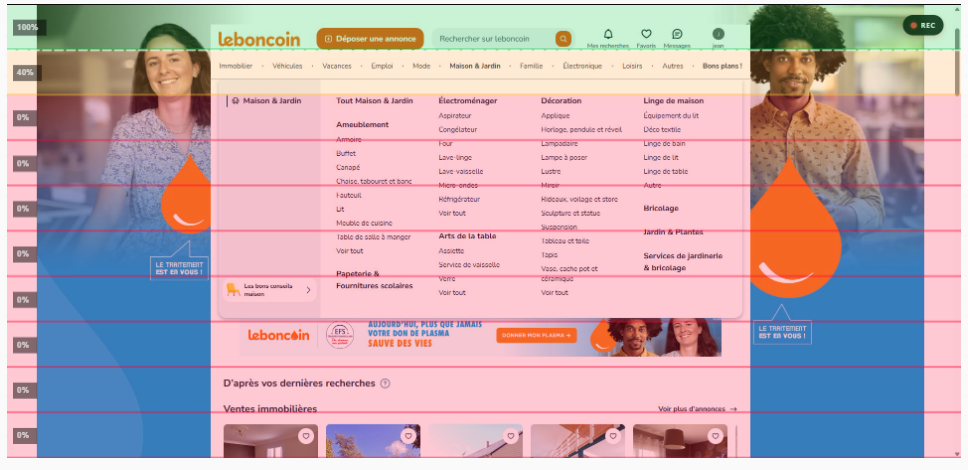Click Donner mon plasma banner button
Screen dimensions: 968x470
pyautogui.click(x=537, y=336)
